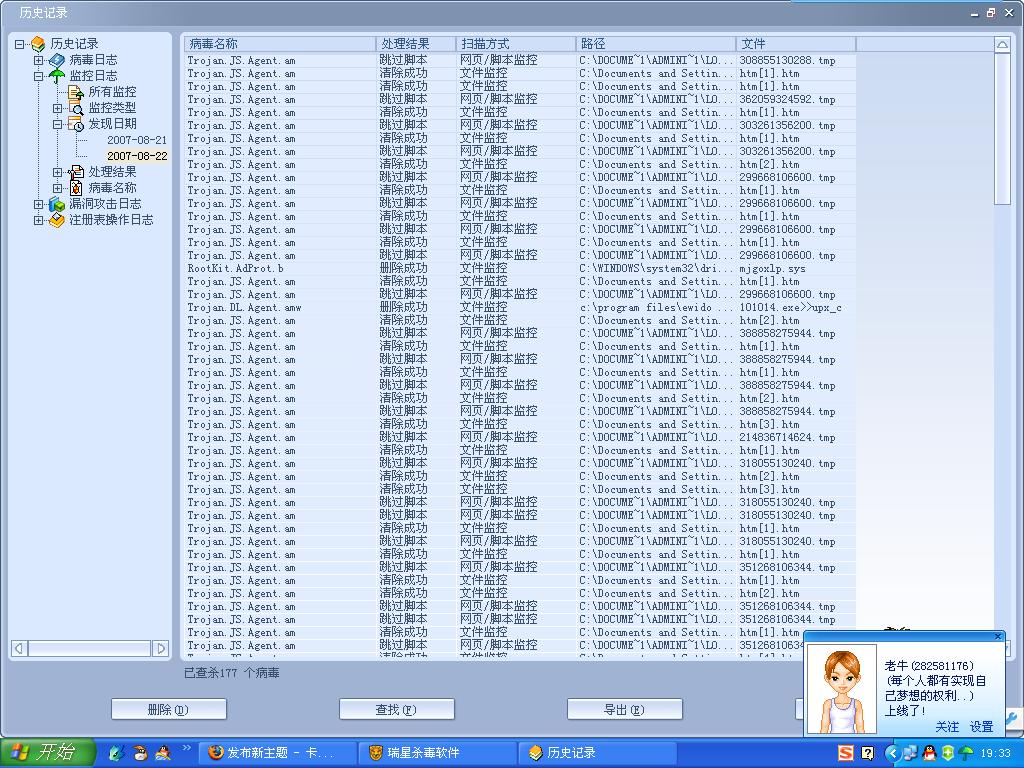Click the QQ avatar picture of 老牛
The width and height of the screenshot is (1024, 768).
pos(842,689)
